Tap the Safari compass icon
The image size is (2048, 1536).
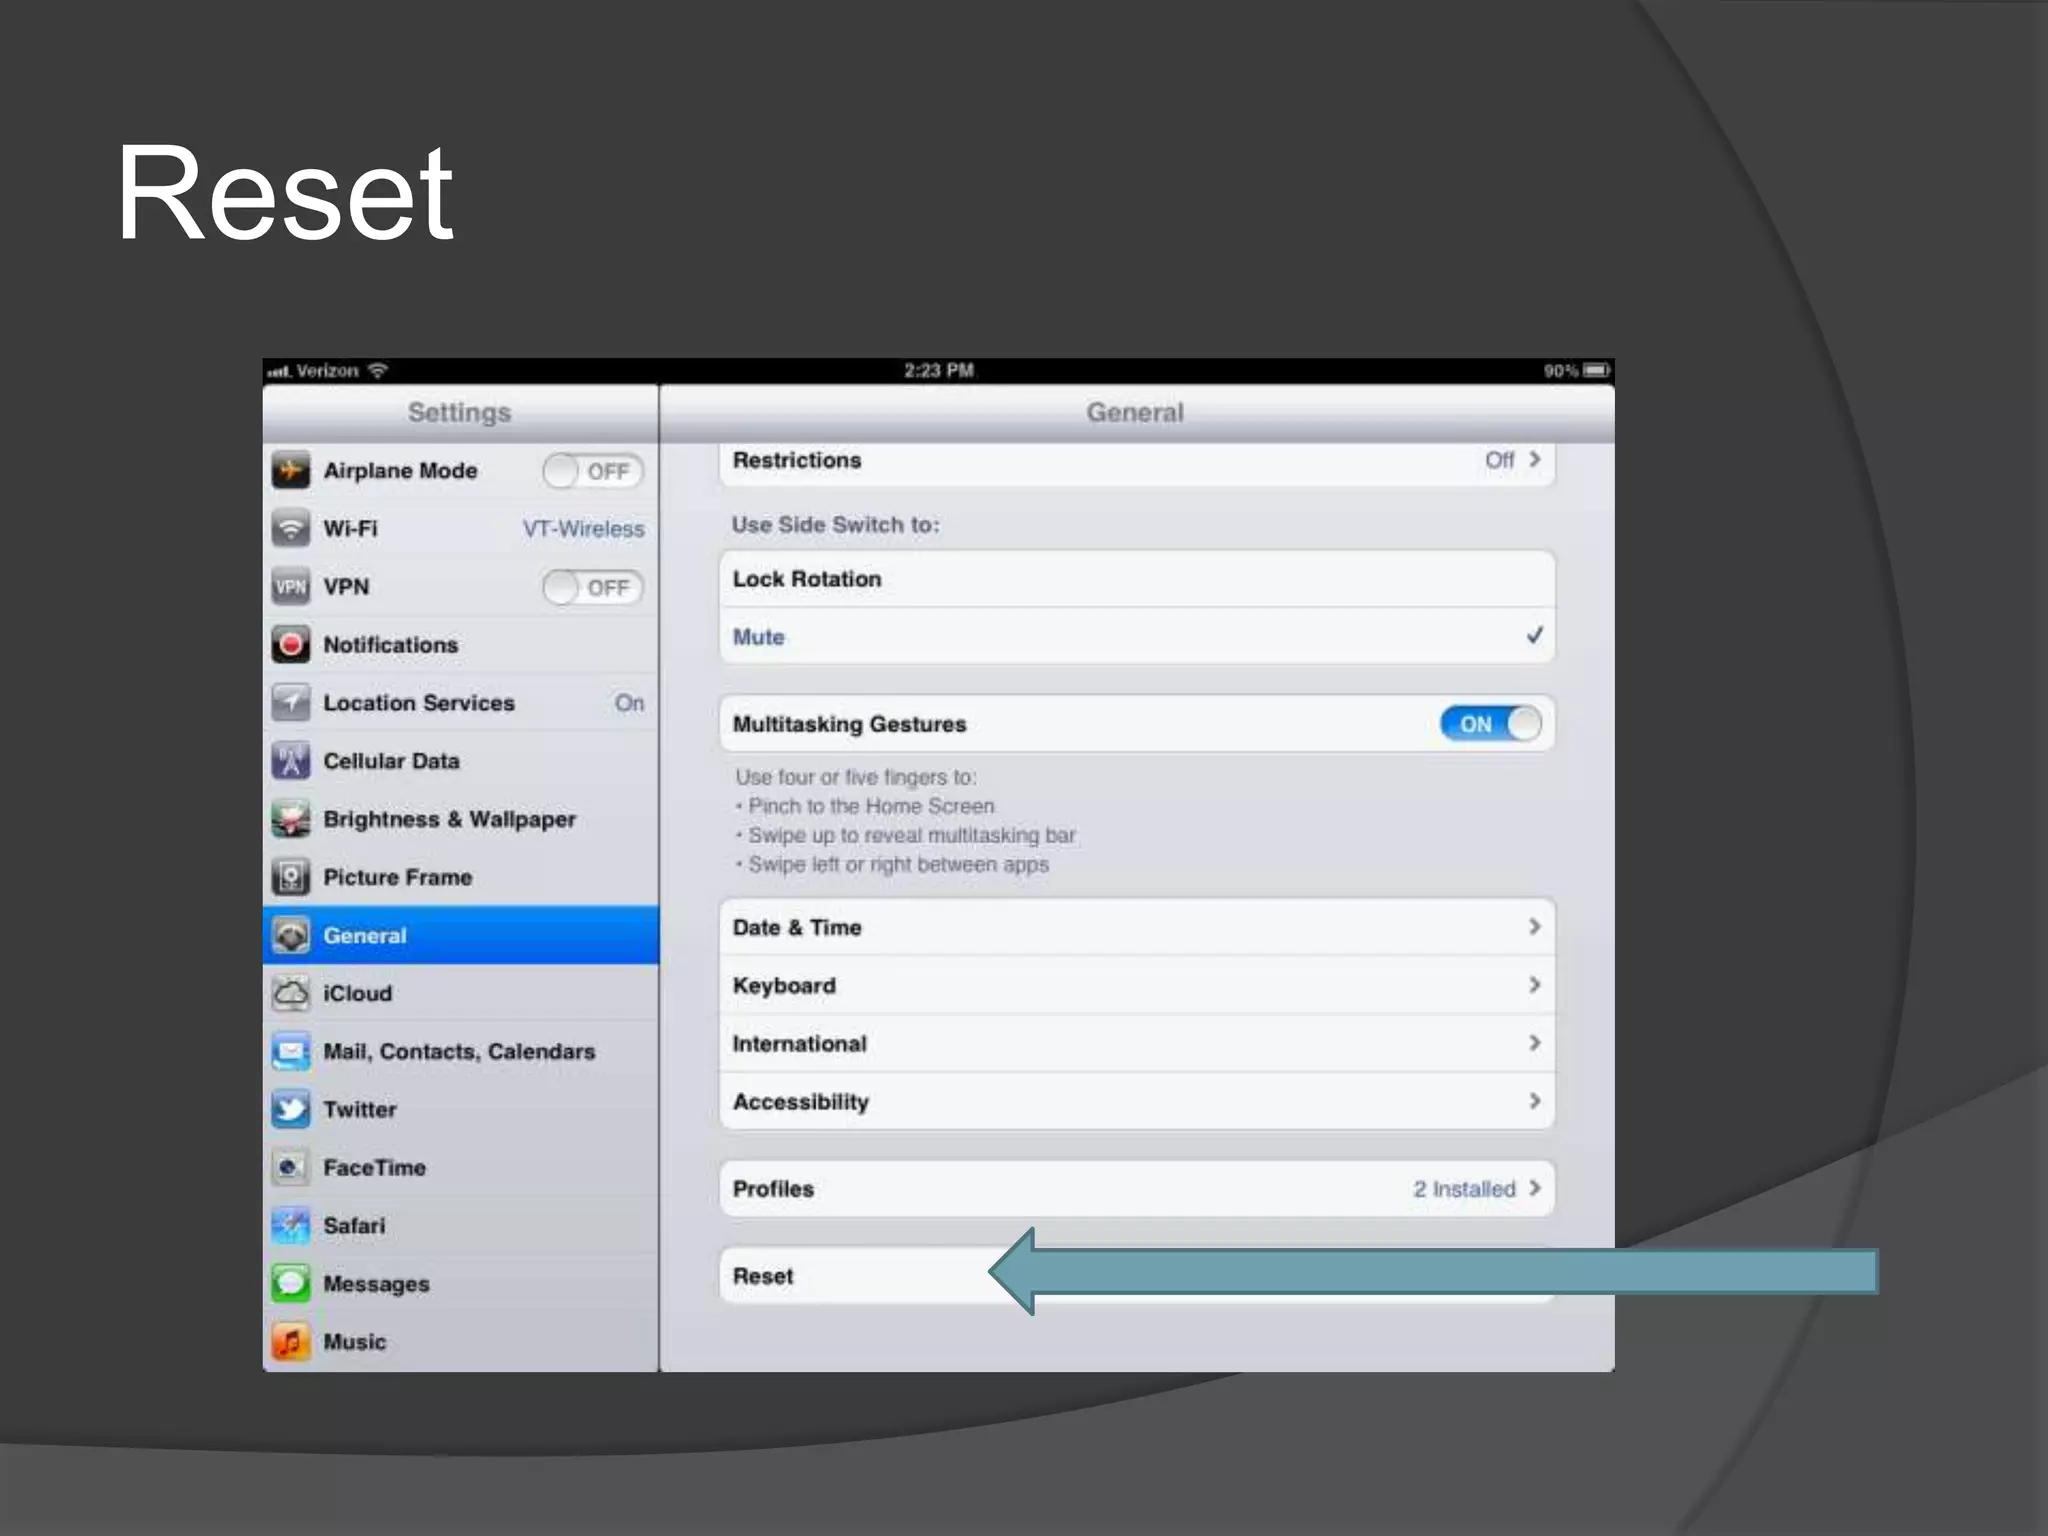click(x=291, y=1225)
